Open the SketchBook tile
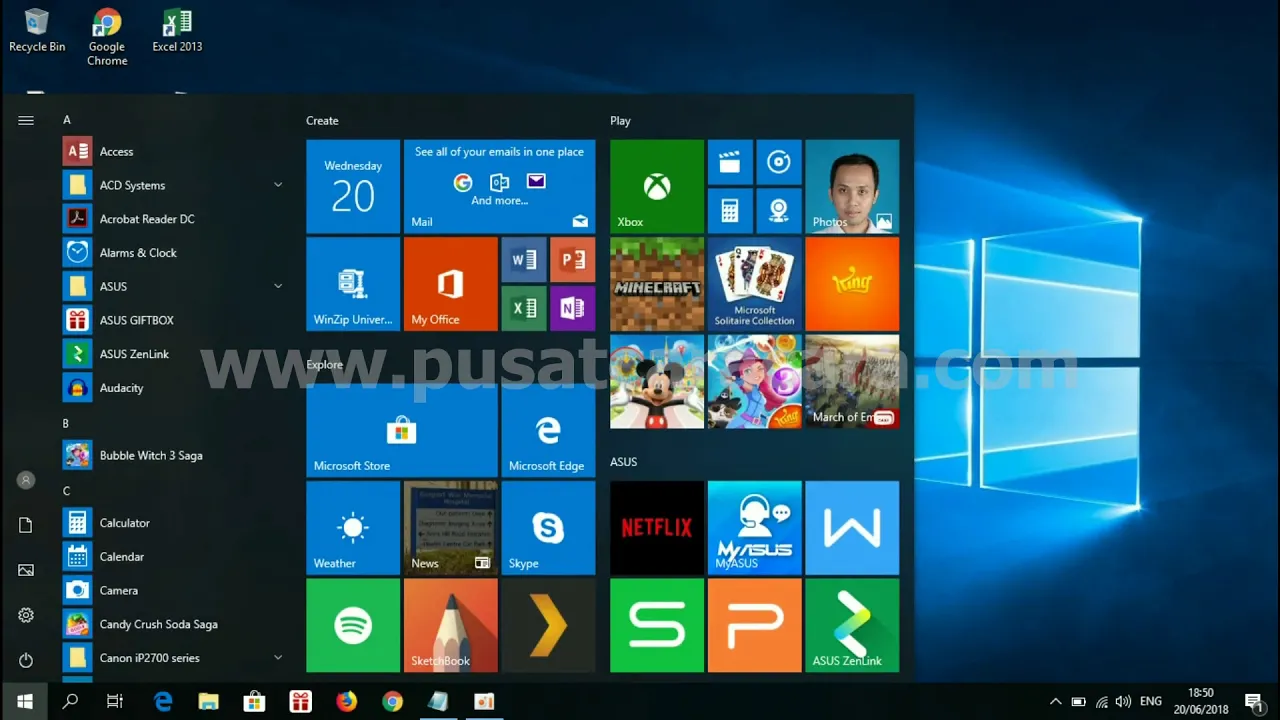This screenshot has height=720, width=1280. (450, 625)
